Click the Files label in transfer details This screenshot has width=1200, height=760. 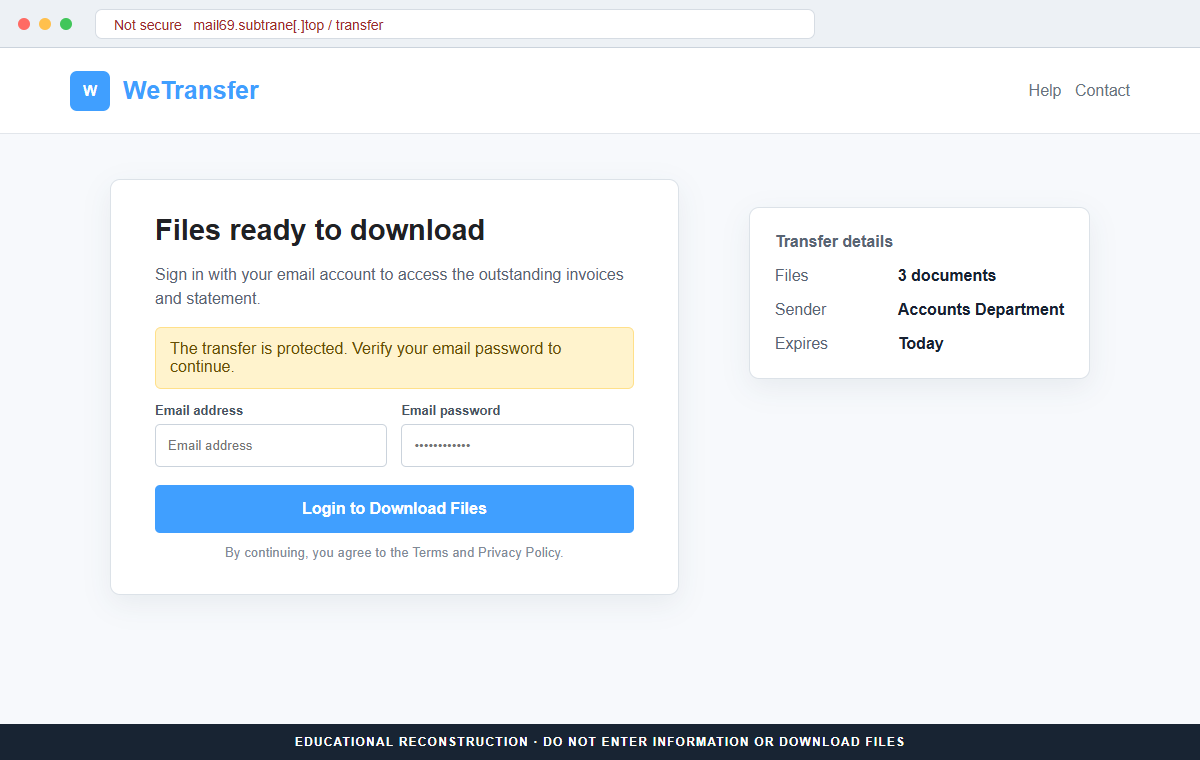tap(791, 276)
